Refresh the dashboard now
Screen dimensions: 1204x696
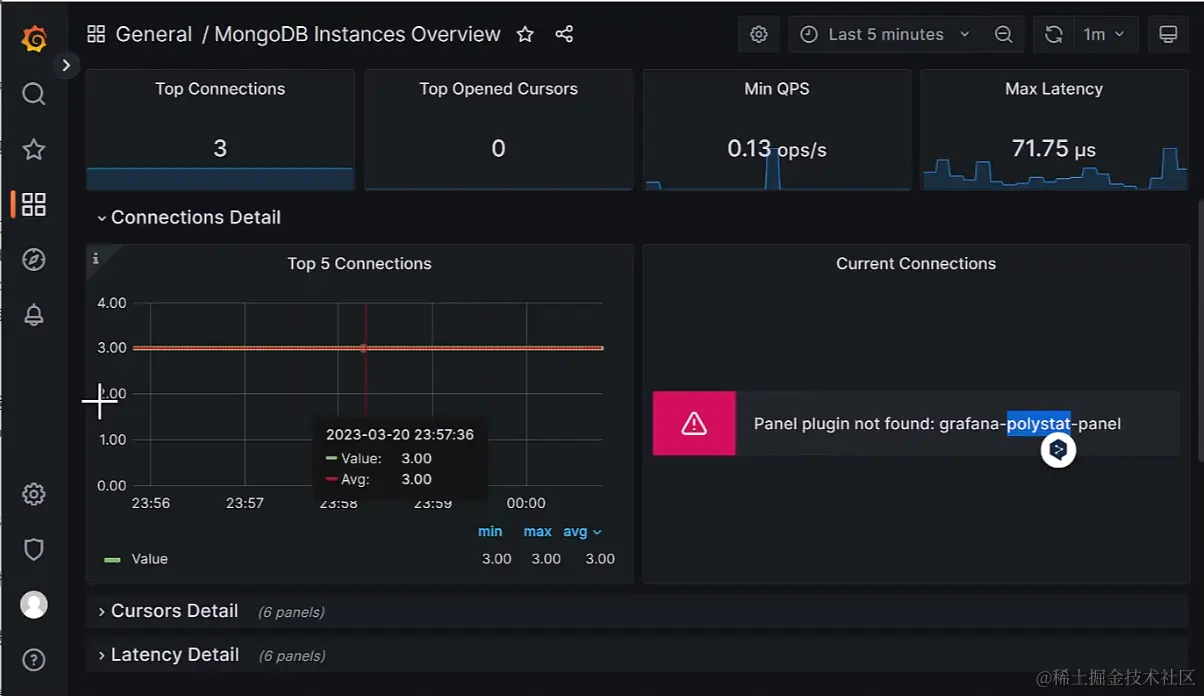coord(1053,34)
